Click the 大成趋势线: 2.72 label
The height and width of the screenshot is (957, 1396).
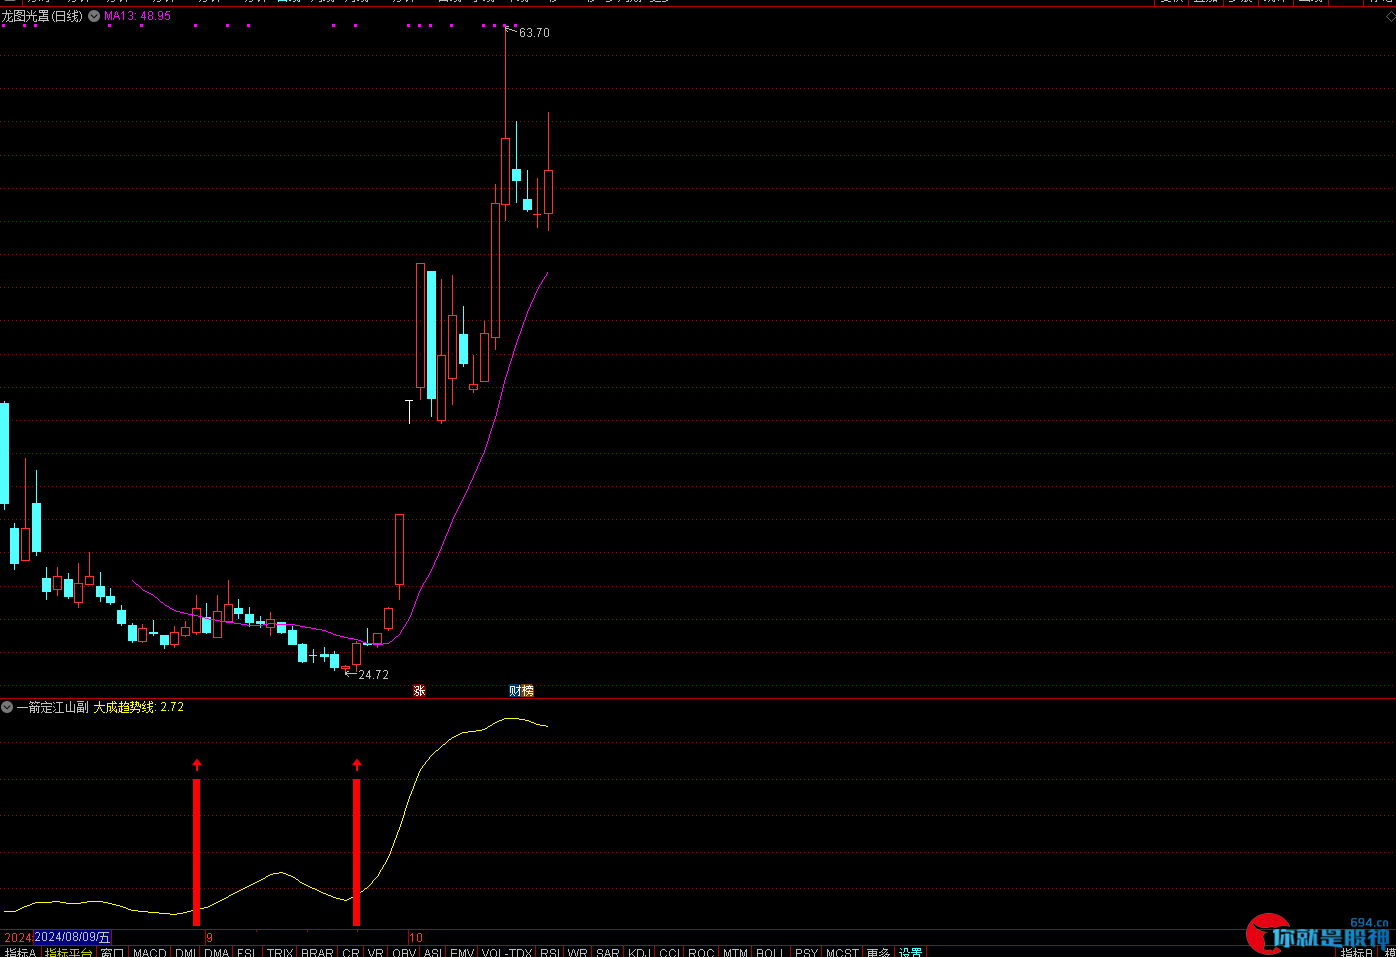coord(138,707)
